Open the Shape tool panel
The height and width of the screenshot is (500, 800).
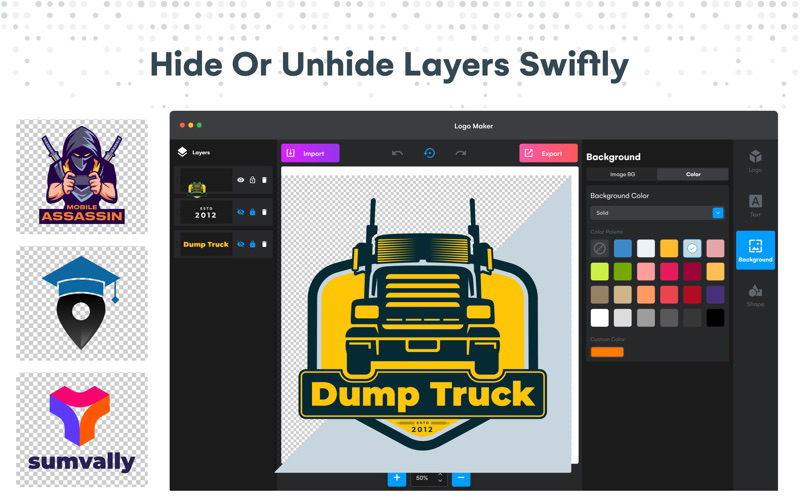tap(755, 295)
